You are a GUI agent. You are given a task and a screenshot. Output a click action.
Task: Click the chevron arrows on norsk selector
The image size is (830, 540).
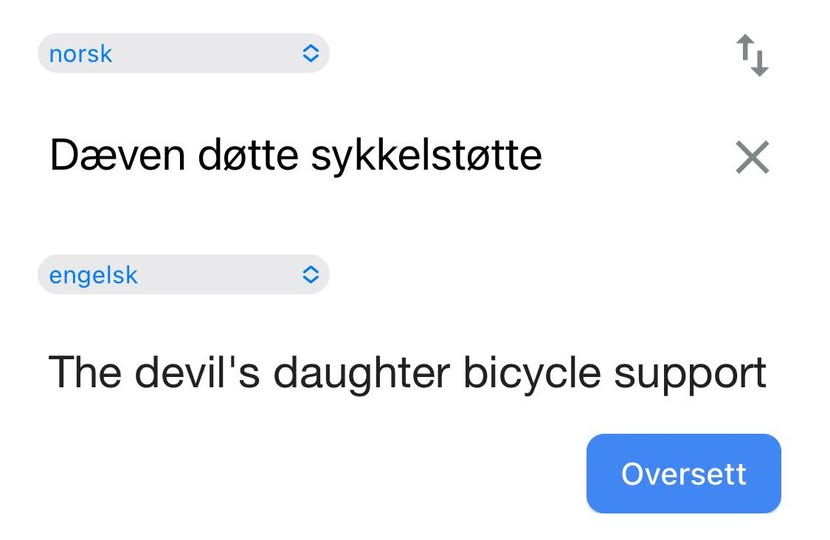tap(310, 54)
